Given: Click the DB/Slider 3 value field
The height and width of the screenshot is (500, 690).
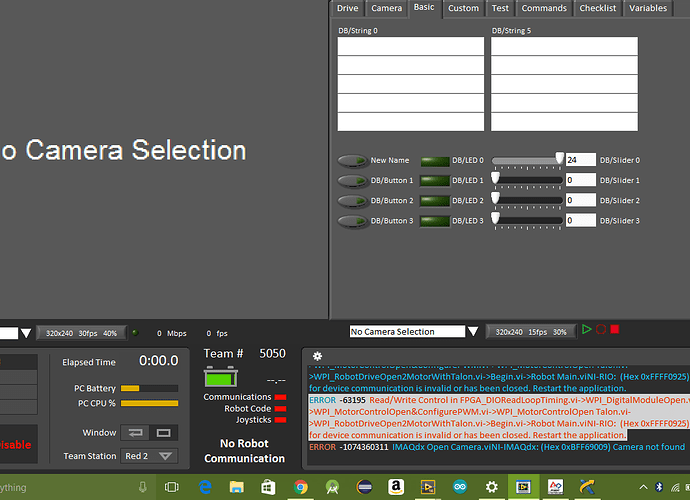Looking at the screenshot, I should (x=580, y=220).
